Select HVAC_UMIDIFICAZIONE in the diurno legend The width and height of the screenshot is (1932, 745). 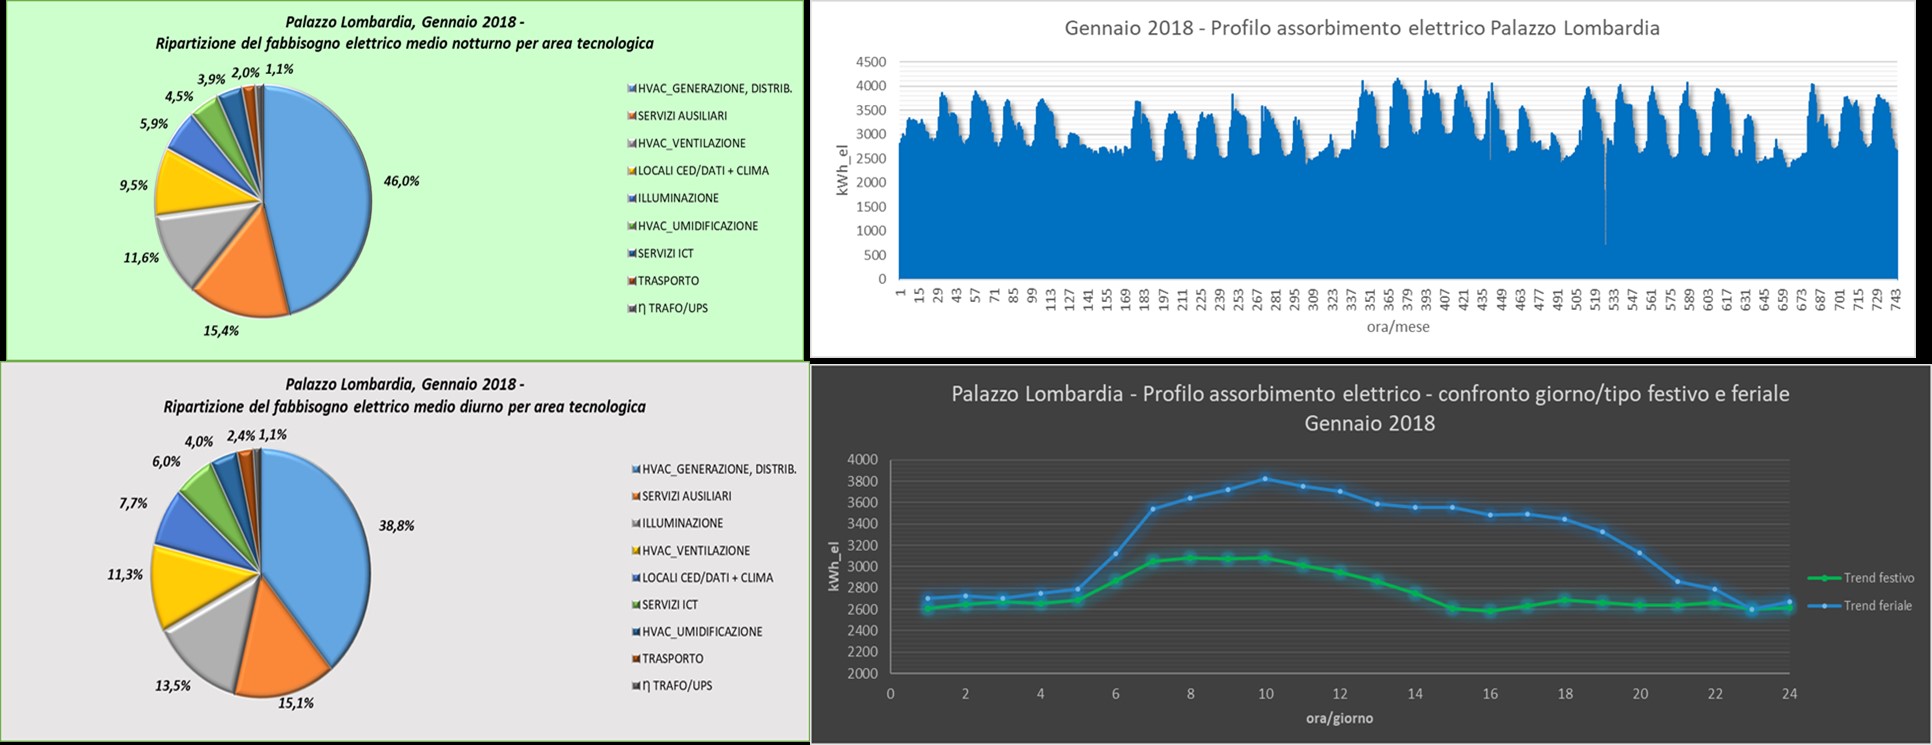[x=697, y=631]
